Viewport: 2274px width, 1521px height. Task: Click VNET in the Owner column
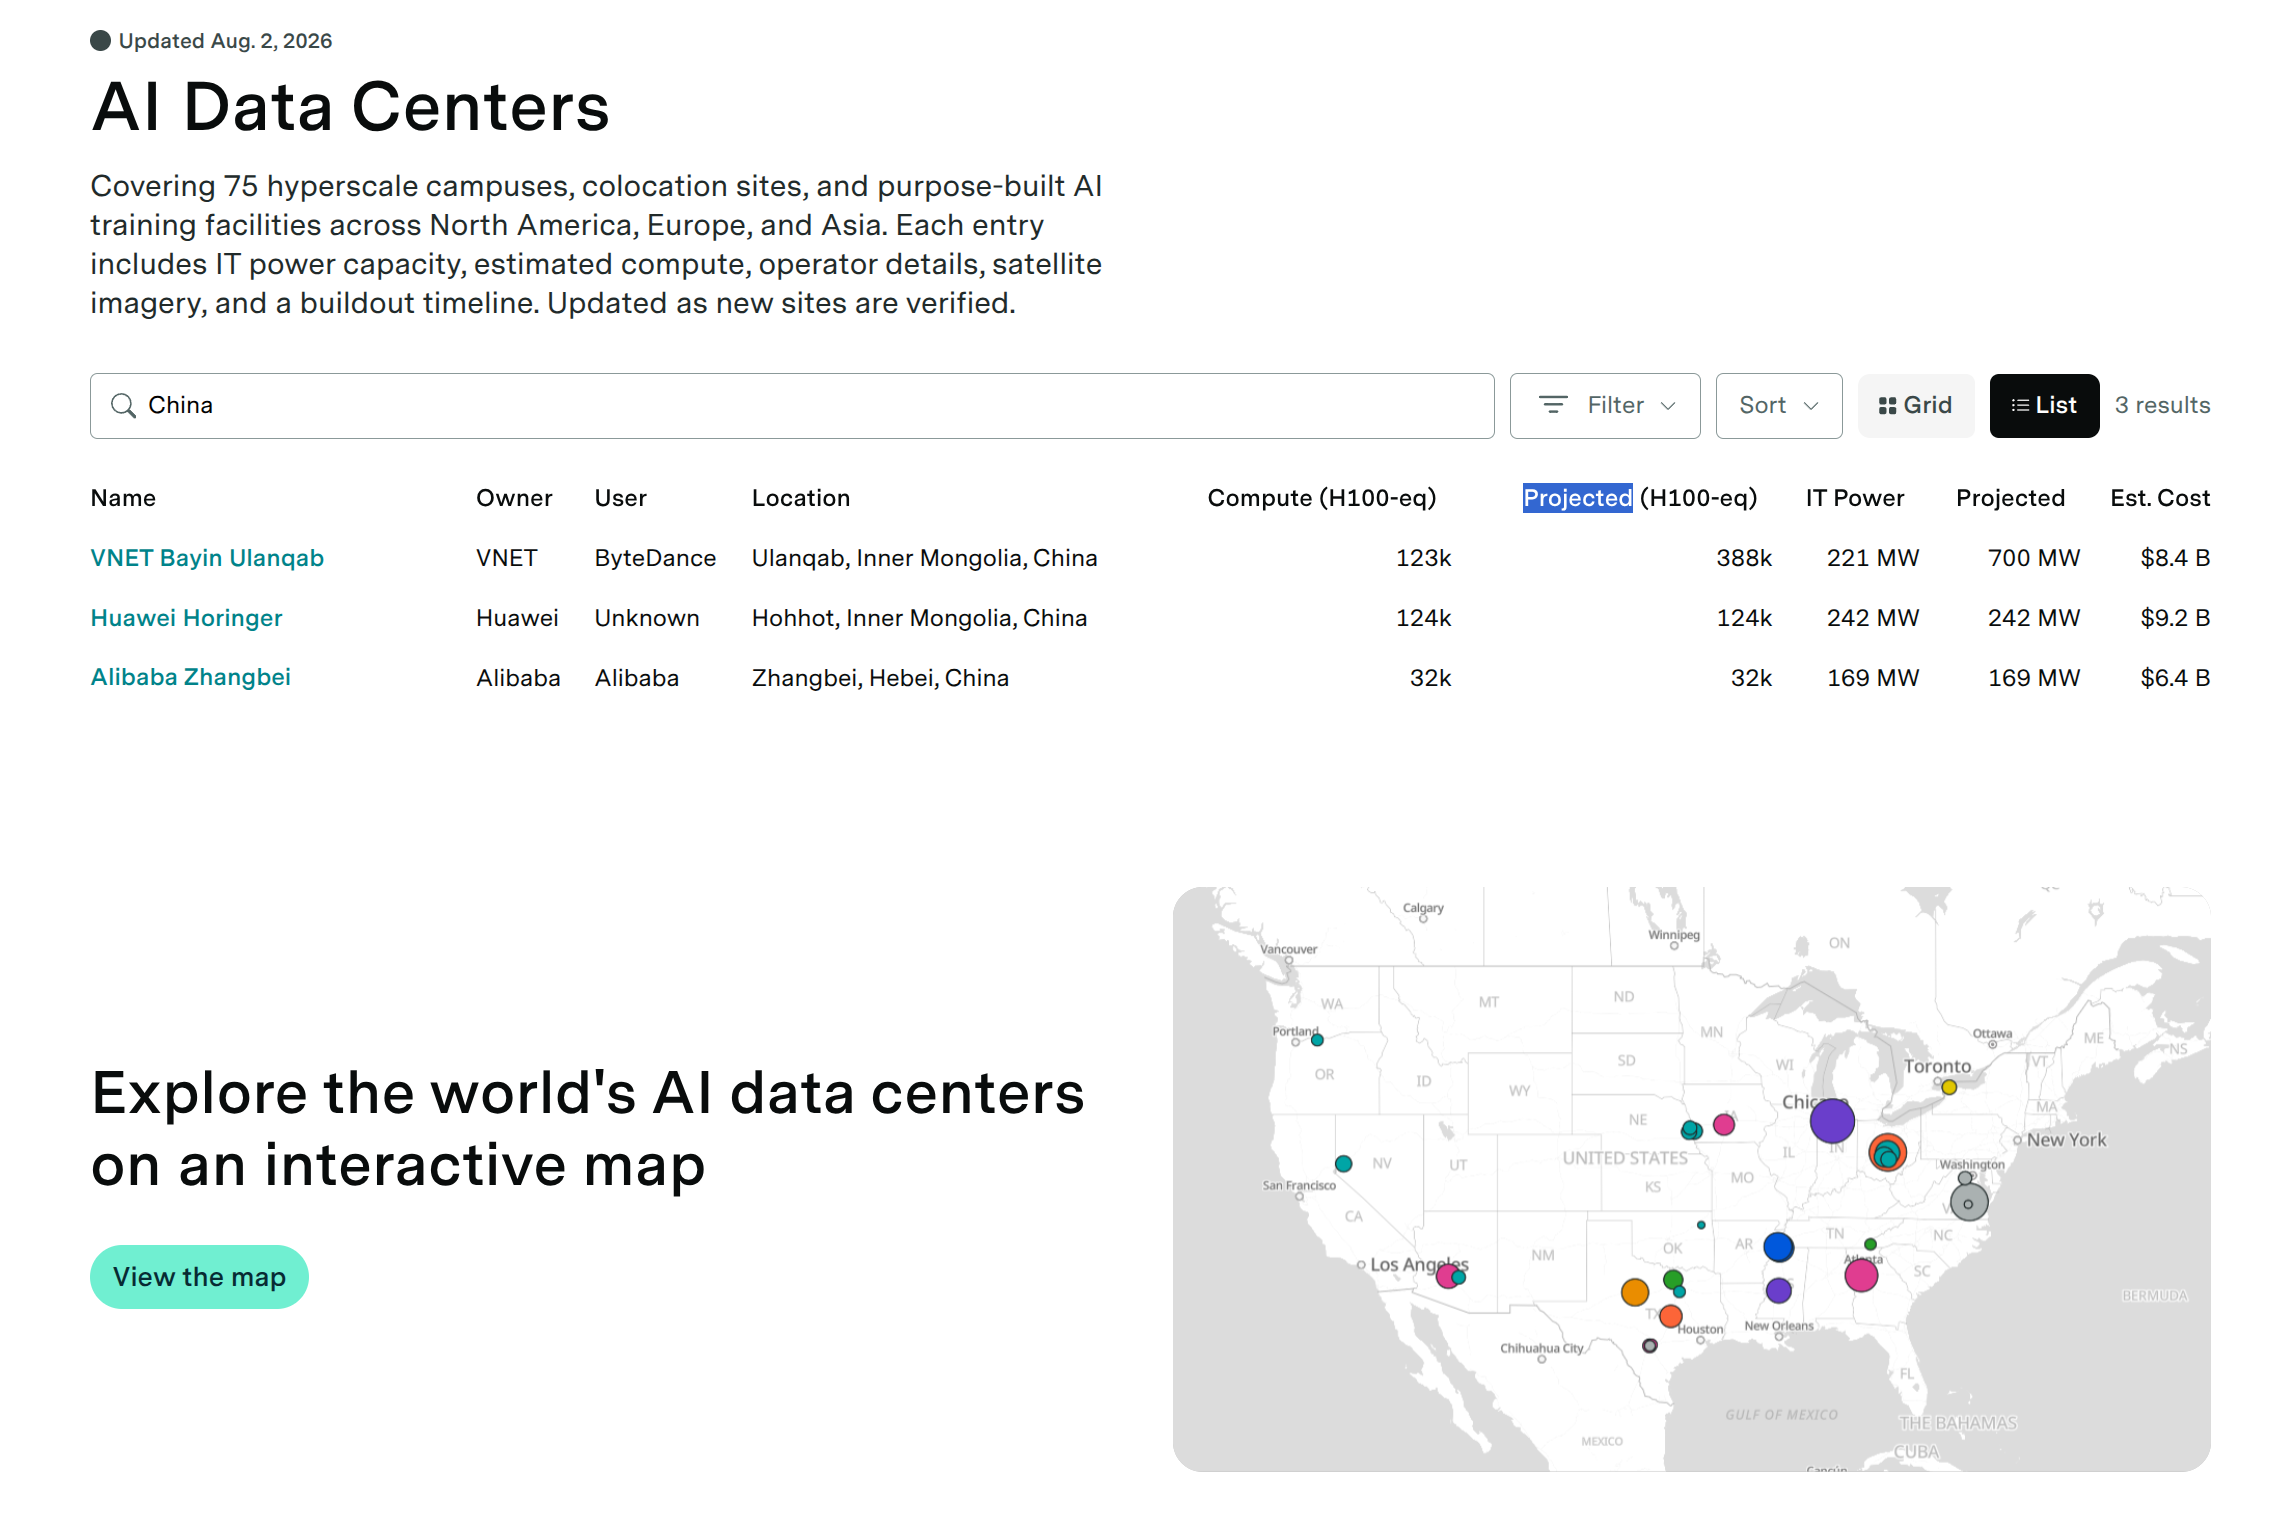[x=506, y=558]
